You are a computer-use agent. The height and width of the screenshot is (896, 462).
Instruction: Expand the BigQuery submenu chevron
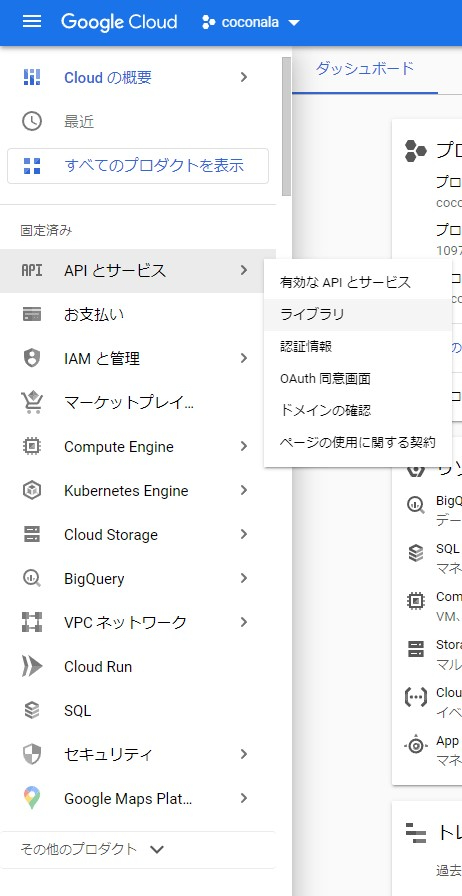coord(244,578)
